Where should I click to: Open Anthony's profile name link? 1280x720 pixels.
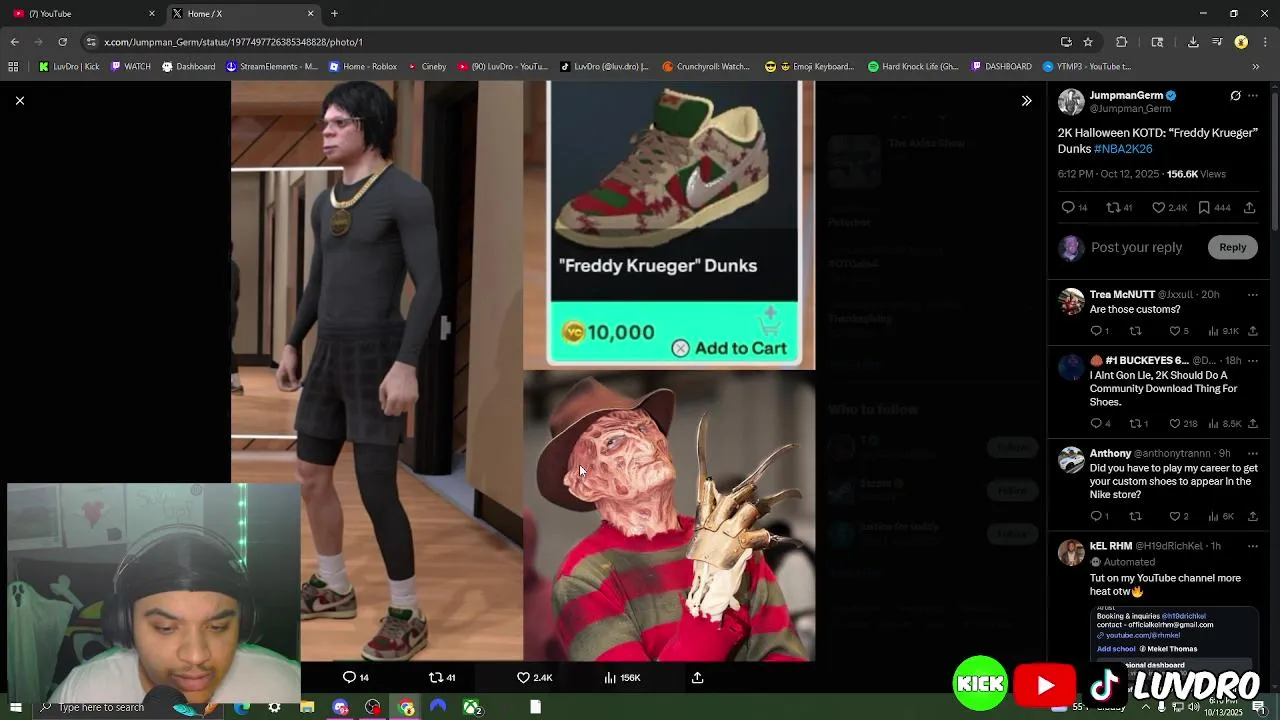tap(1110, 453)
